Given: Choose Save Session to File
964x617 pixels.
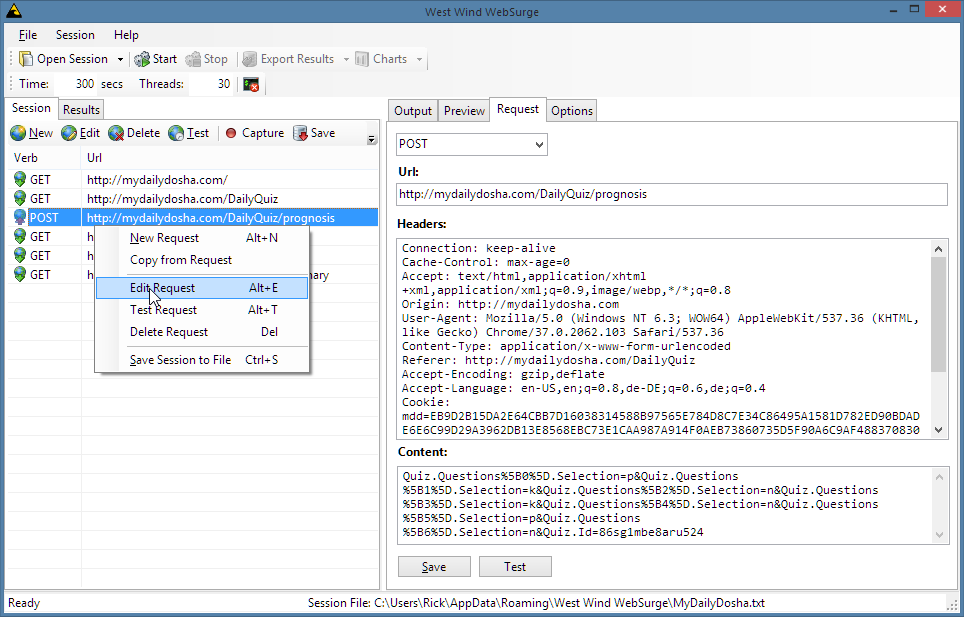Looking at the screenshot, I should 202,360.
